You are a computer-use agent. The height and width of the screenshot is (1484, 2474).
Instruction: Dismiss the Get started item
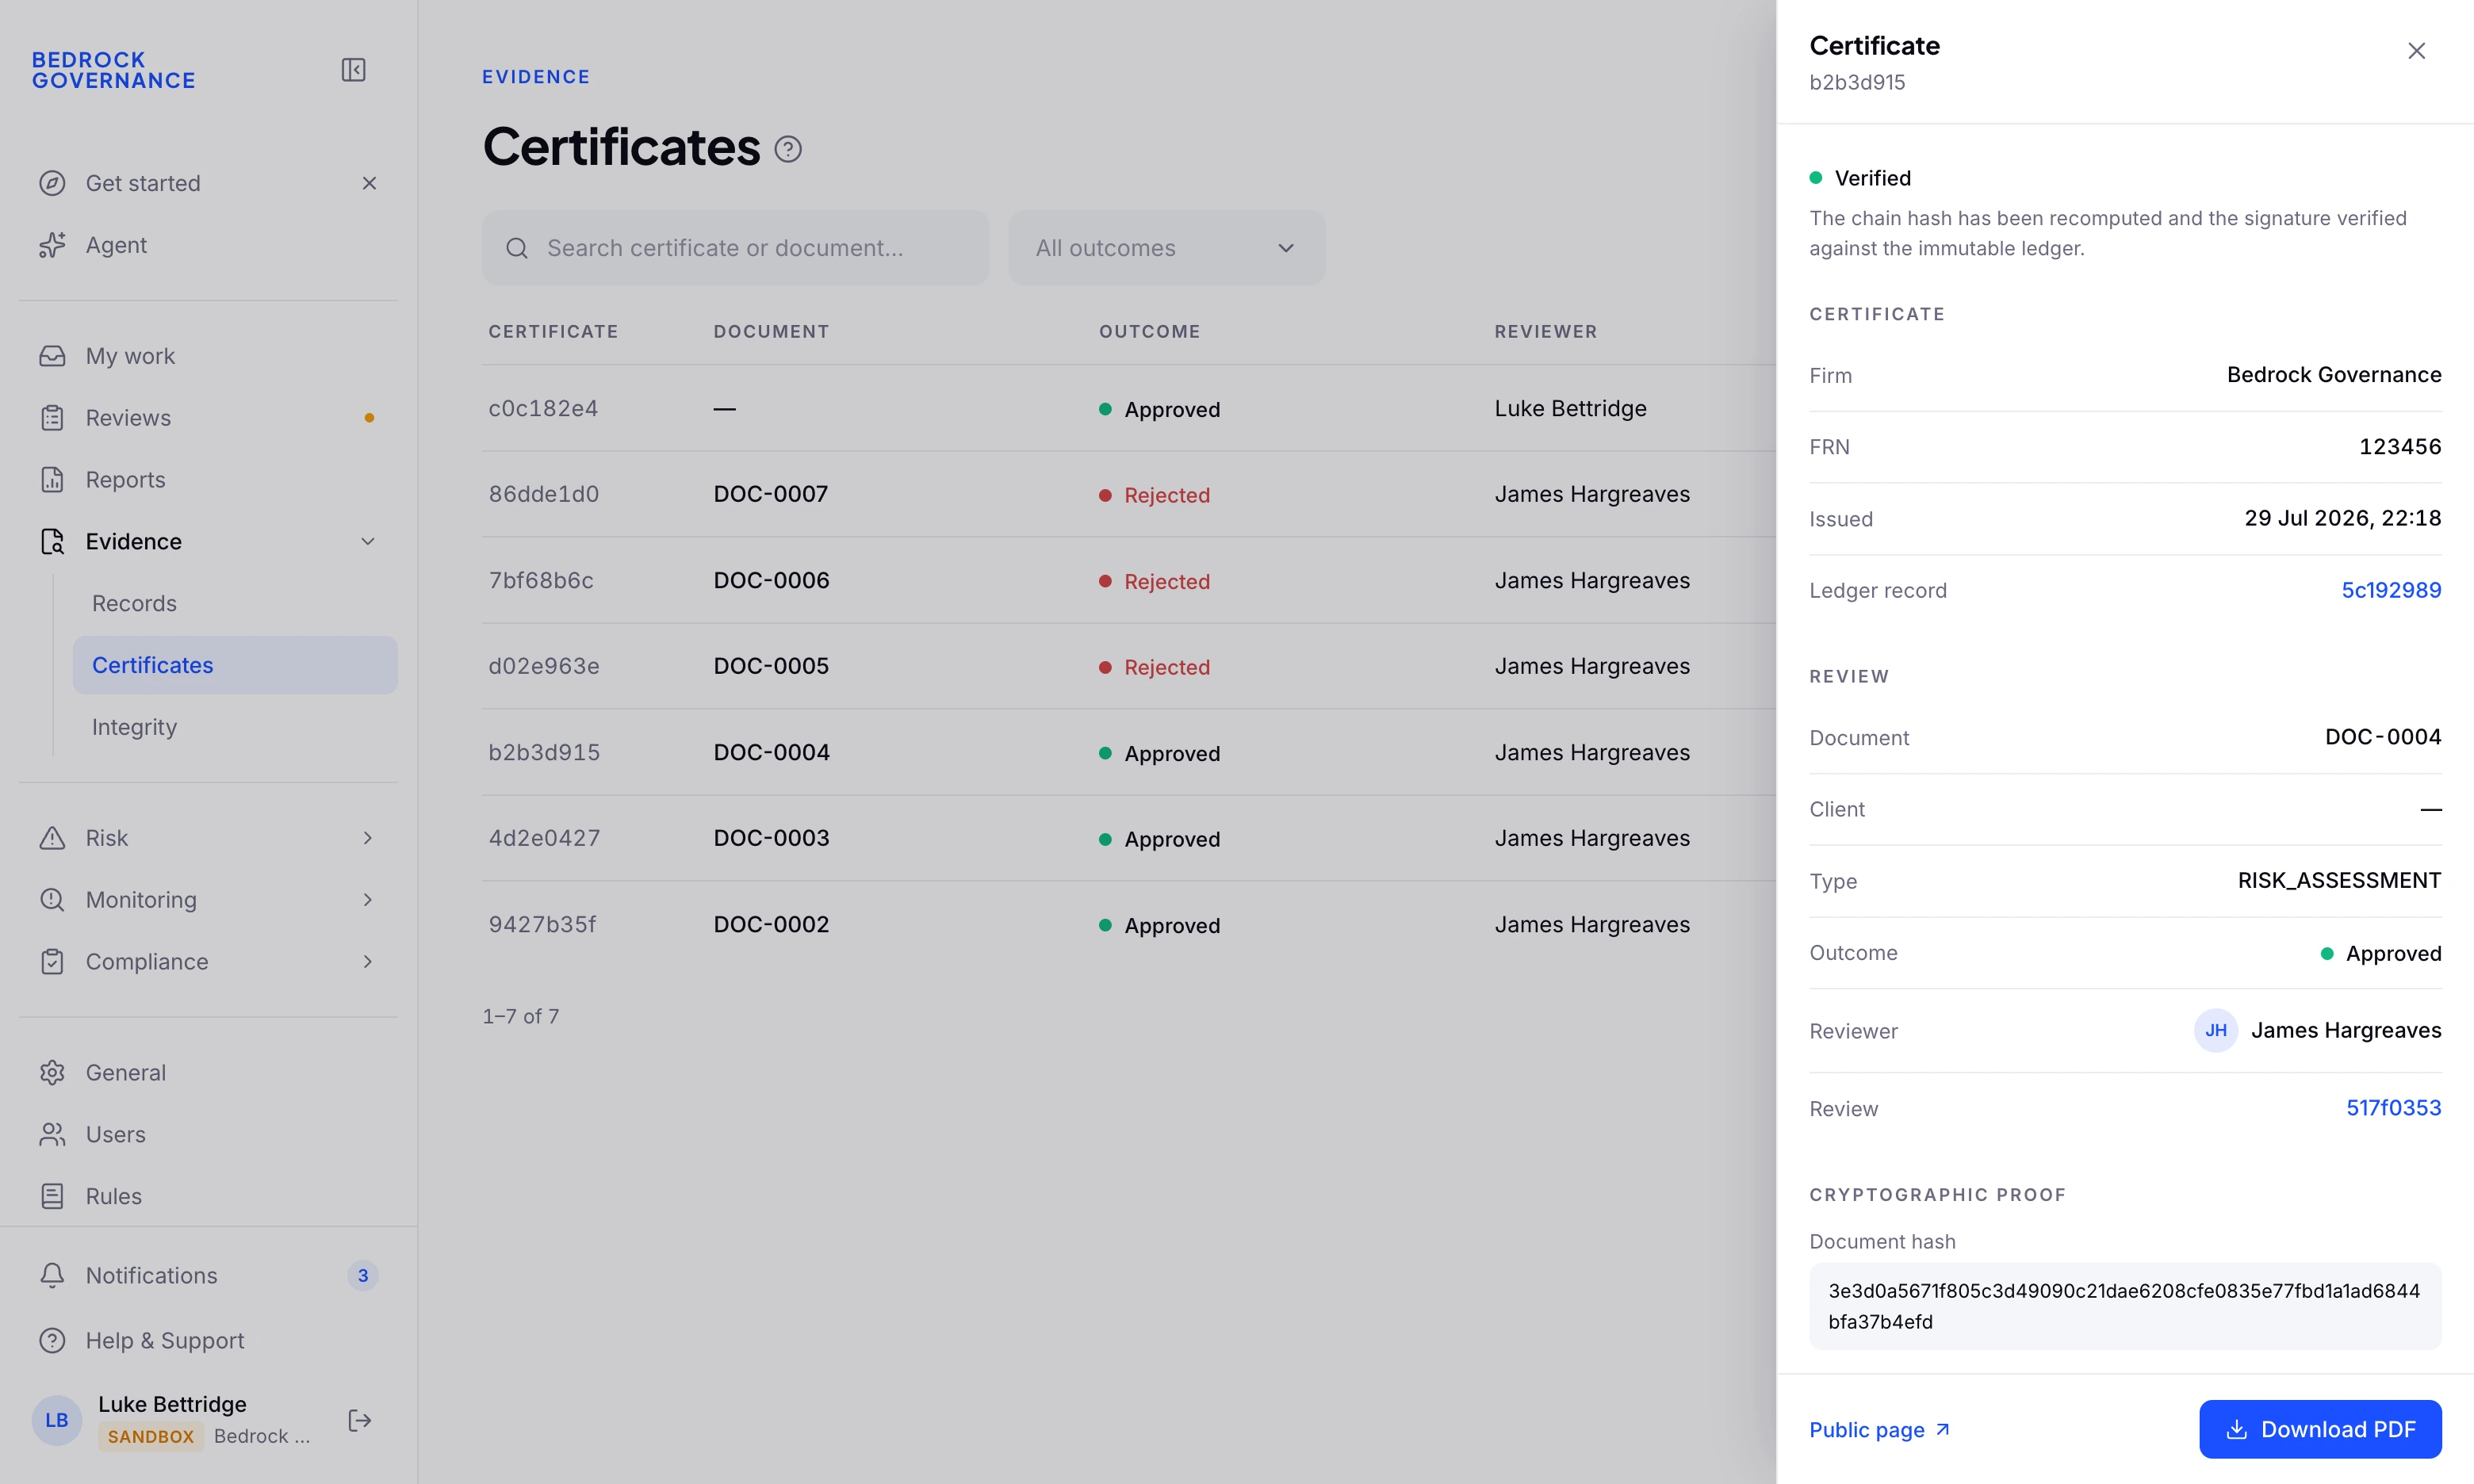click(369, 183)
